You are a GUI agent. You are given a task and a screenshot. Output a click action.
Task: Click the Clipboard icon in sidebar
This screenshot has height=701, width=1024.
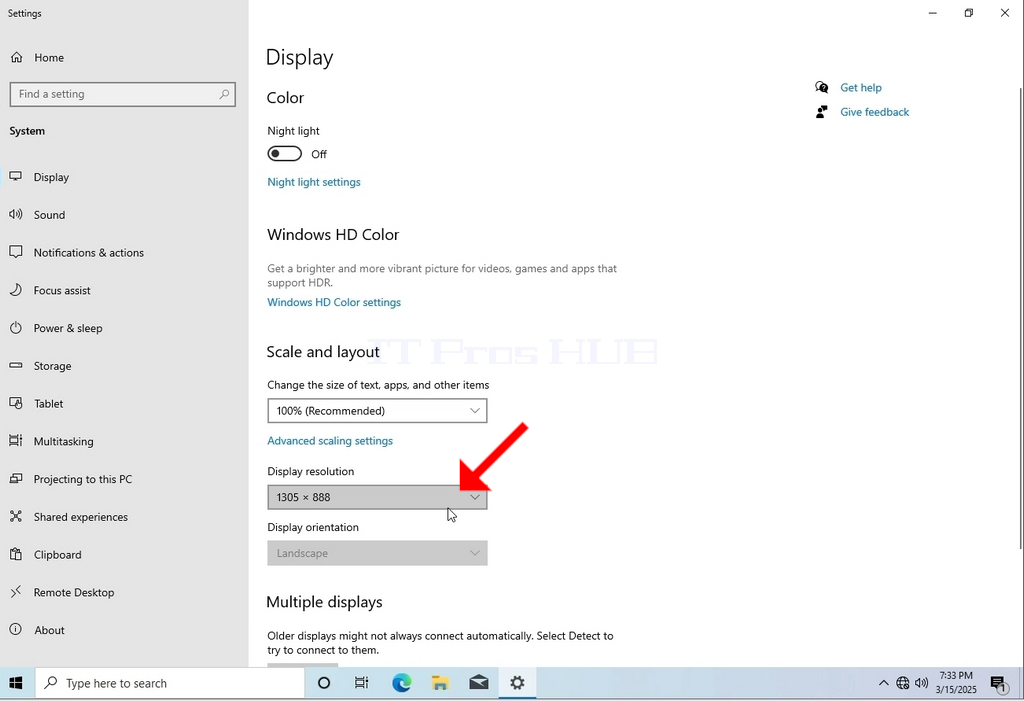[16, 555]
